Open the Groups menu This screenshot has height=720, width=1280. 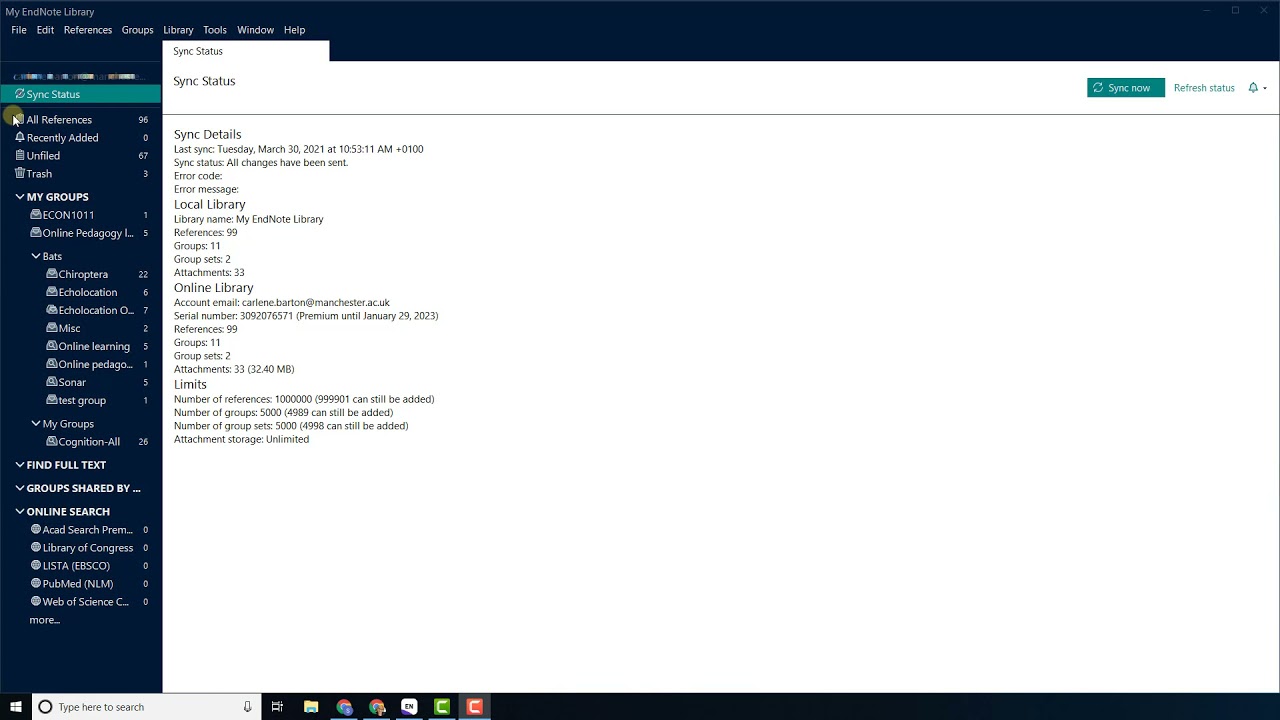[x=137, y=30]
